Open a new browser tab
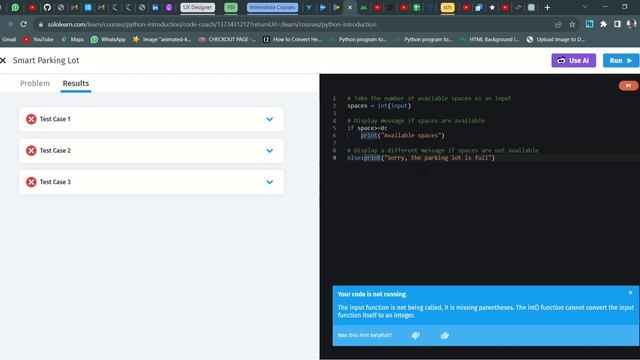The width and height of the screenshot is (640, 360). (x=547, y=7)
